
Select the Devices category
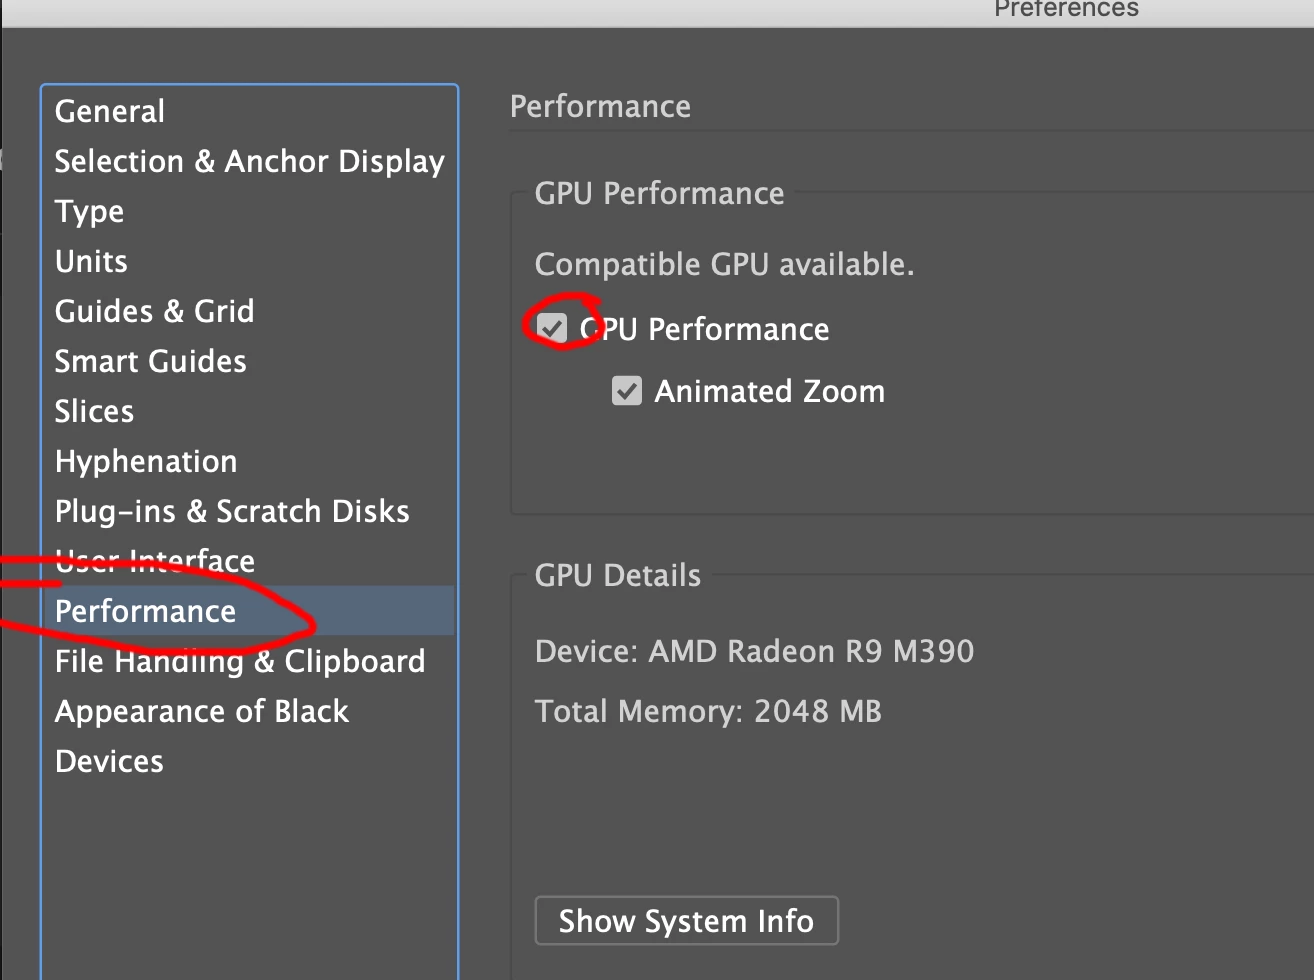point(110,761)
